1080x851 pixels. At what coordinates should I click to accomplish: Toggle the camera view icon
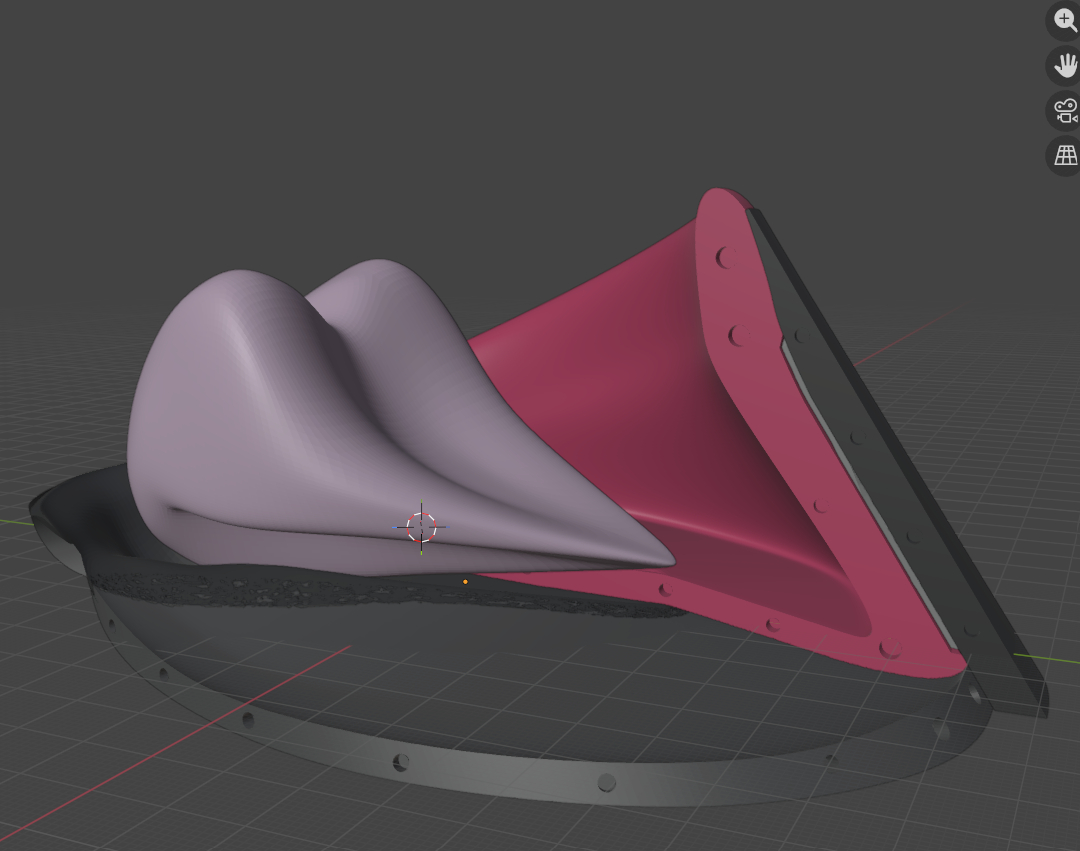(x=1066, y=111)
